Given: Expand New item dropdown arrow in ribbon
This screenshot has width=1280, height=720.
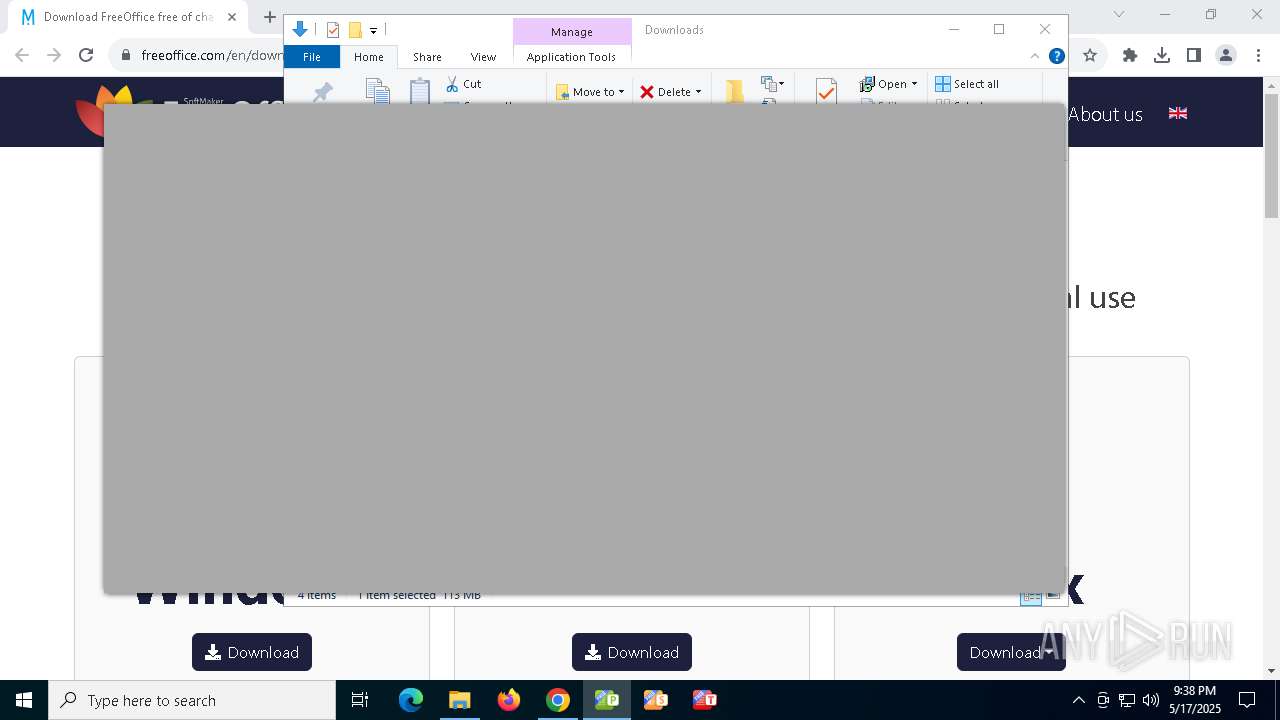Looking at the screenshot, I should click(x=781, y=84).
